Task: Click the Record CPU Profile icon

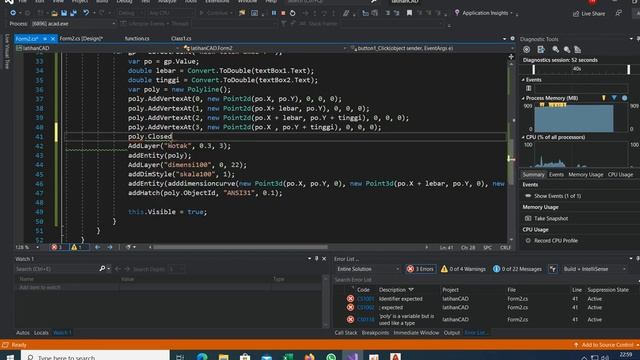Action: tap(528, 240)
